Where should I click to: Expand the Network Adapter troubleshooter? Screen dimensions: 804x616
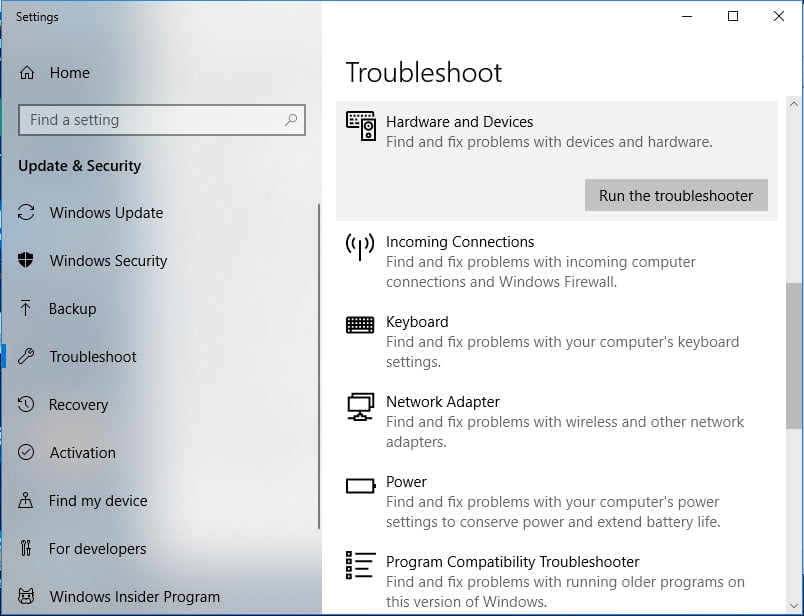(x=443, y=402)
